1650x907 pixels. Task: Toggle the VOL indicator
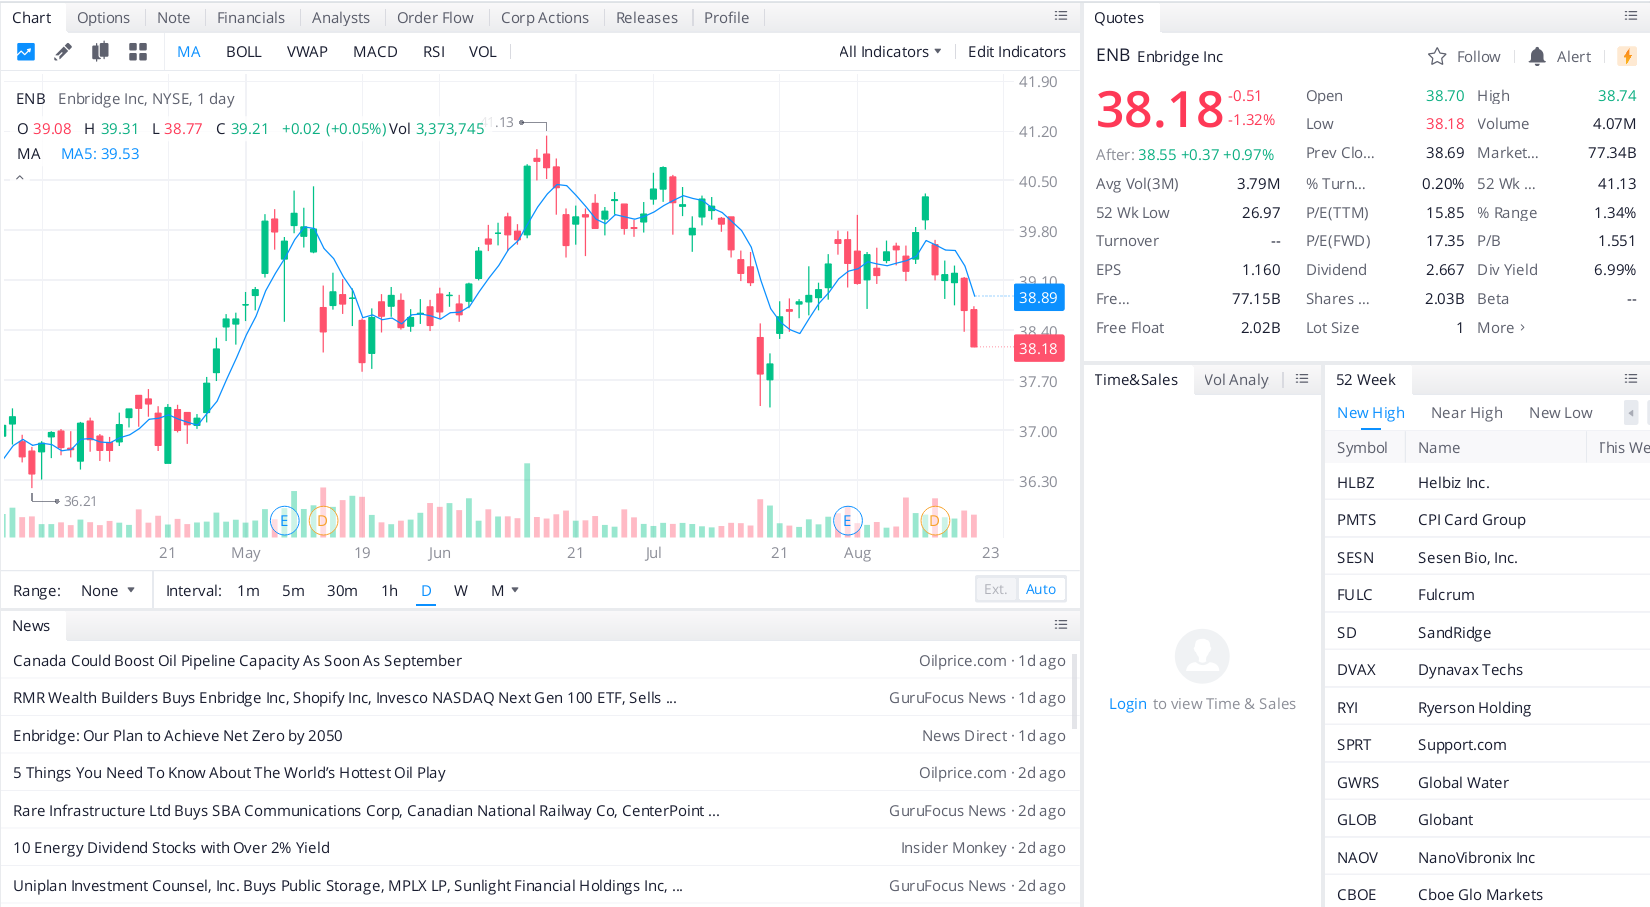[x=482, y=52]
